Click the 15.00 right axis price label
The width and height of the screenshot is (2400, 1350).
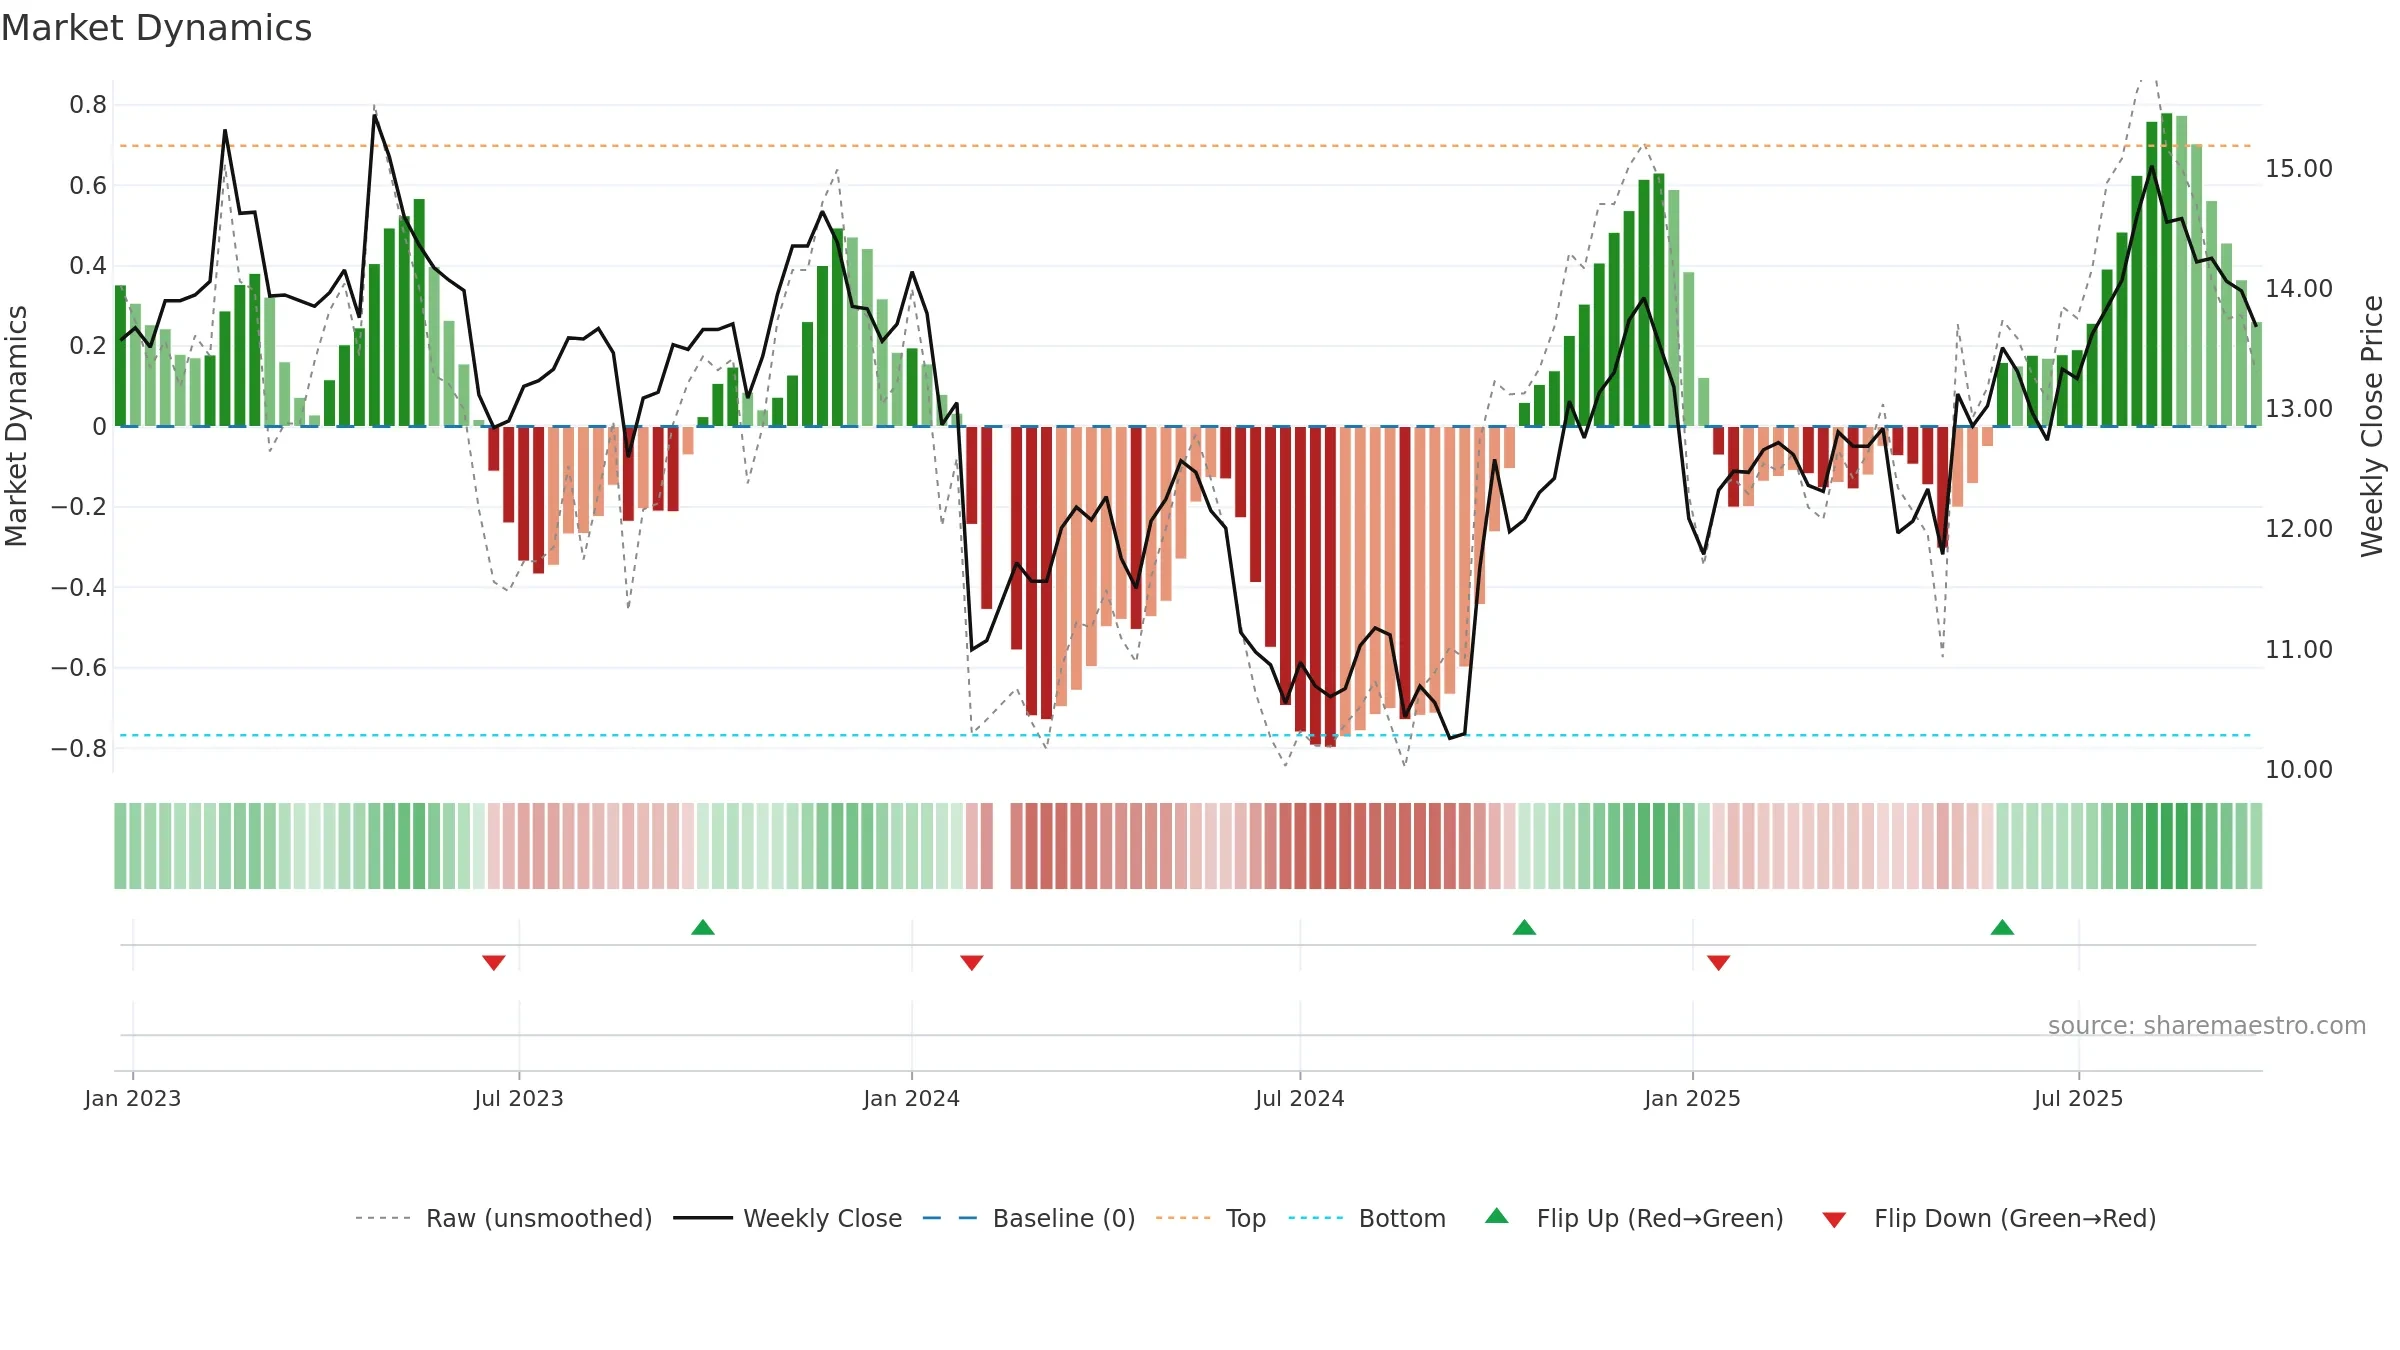[2299, 168]
